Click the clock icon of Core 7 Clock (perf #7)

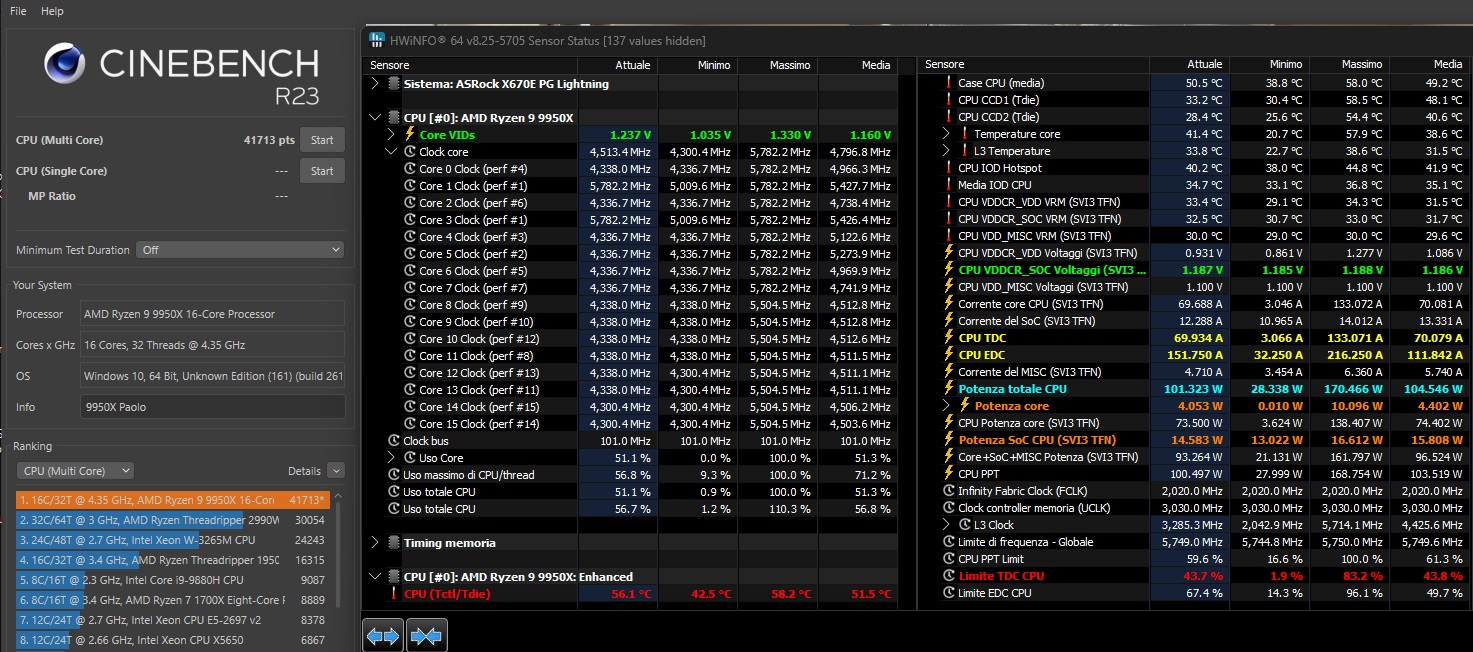pyautogui.click(x=410, y=288)
